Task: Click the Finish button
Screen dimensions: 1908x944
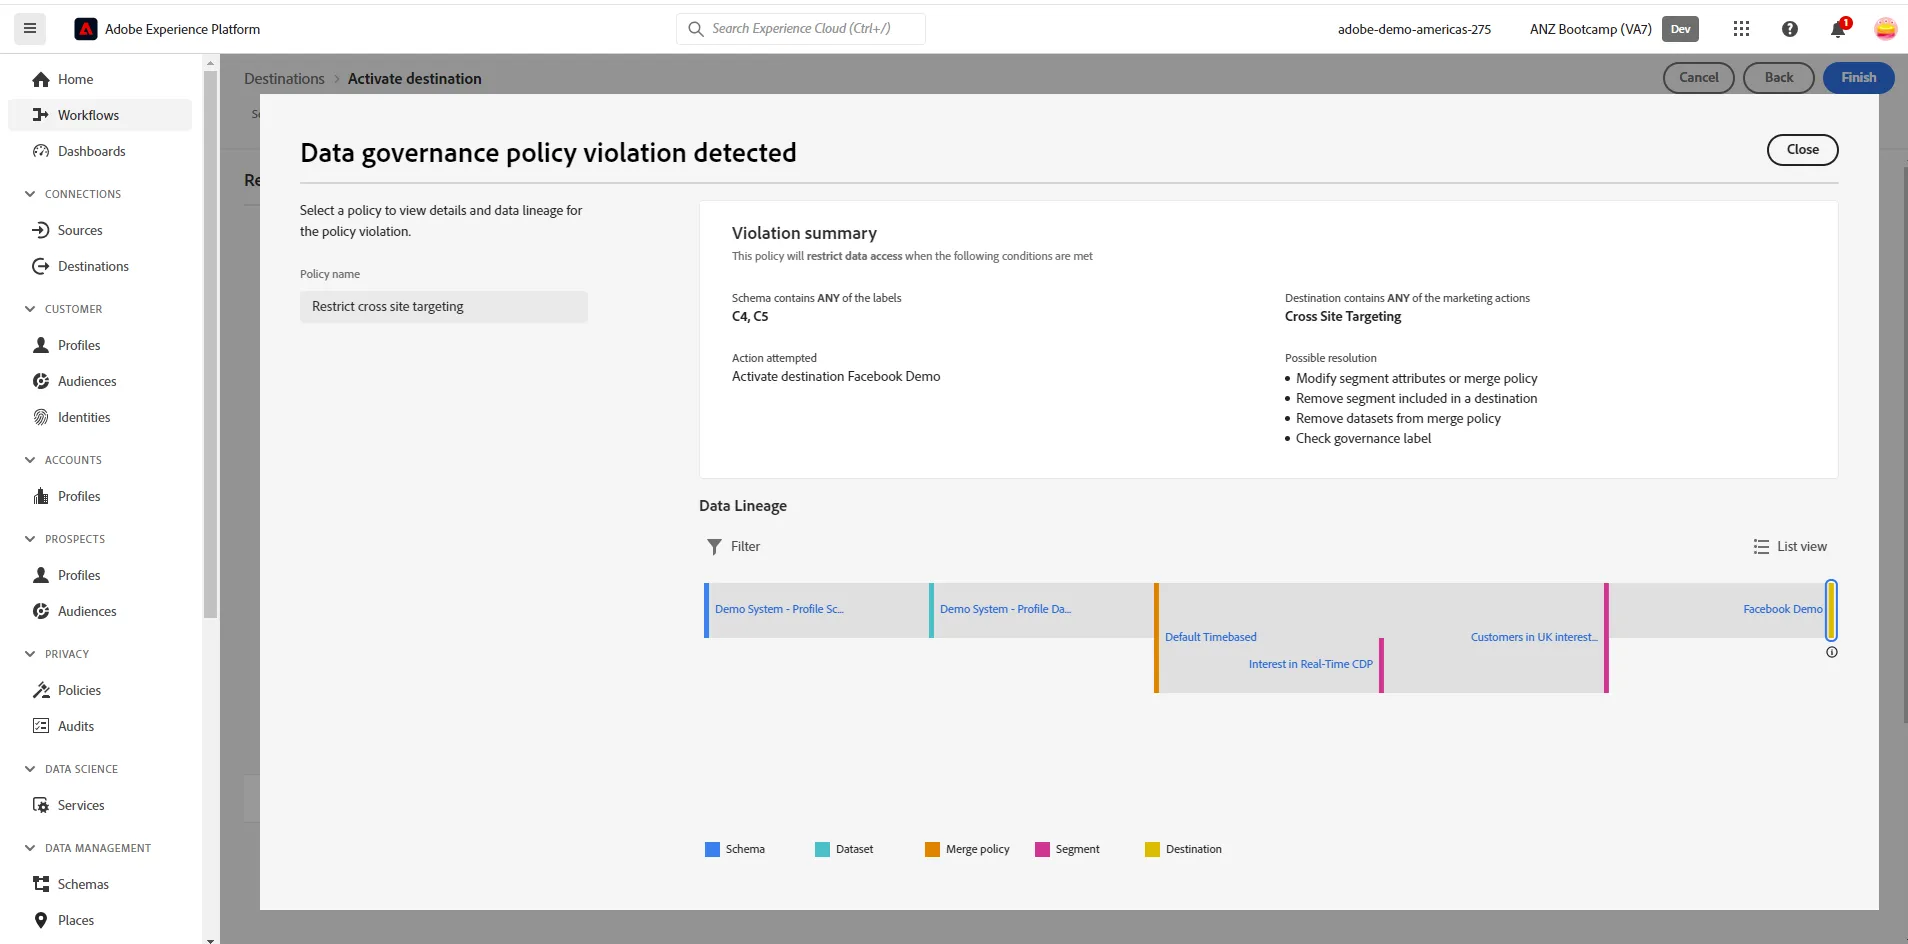Action: 1858,78
